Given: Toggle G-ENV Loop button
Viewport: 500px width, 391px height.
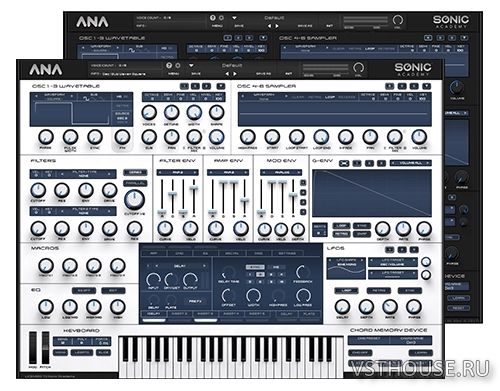Looking at the screenshot, I should click(341, 226).
